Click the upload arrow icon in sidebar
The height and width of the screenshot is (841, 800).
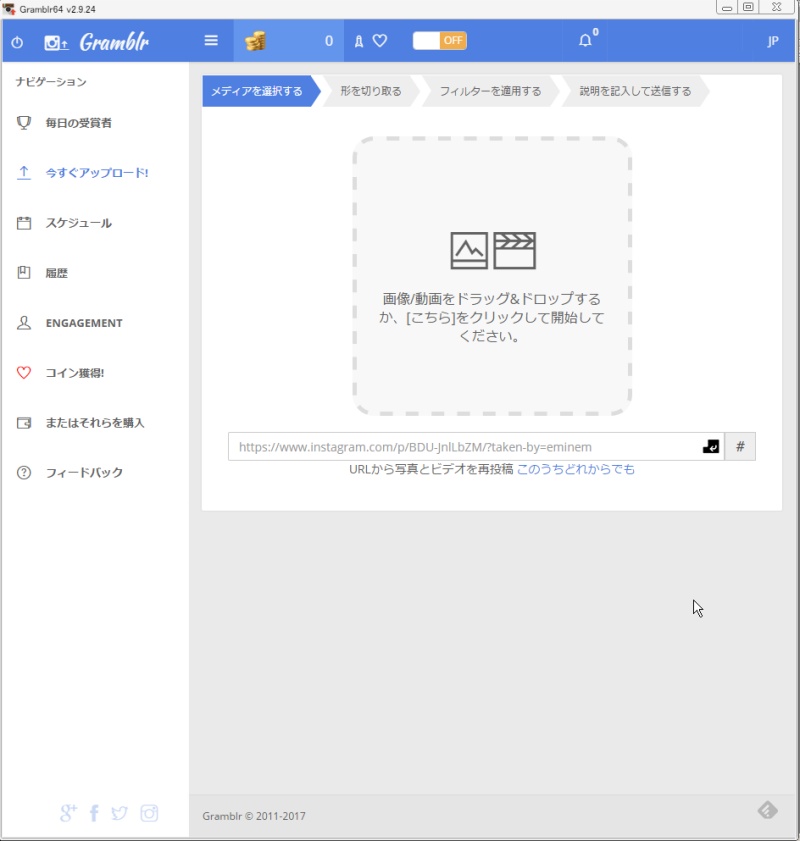pos(24,173)
